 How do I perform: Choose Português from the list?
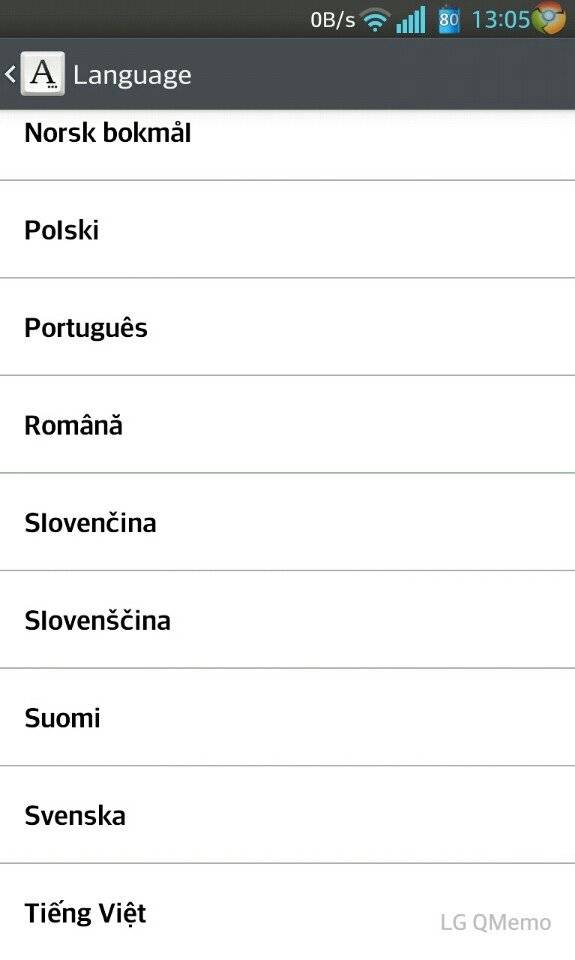tap(287, 327)
